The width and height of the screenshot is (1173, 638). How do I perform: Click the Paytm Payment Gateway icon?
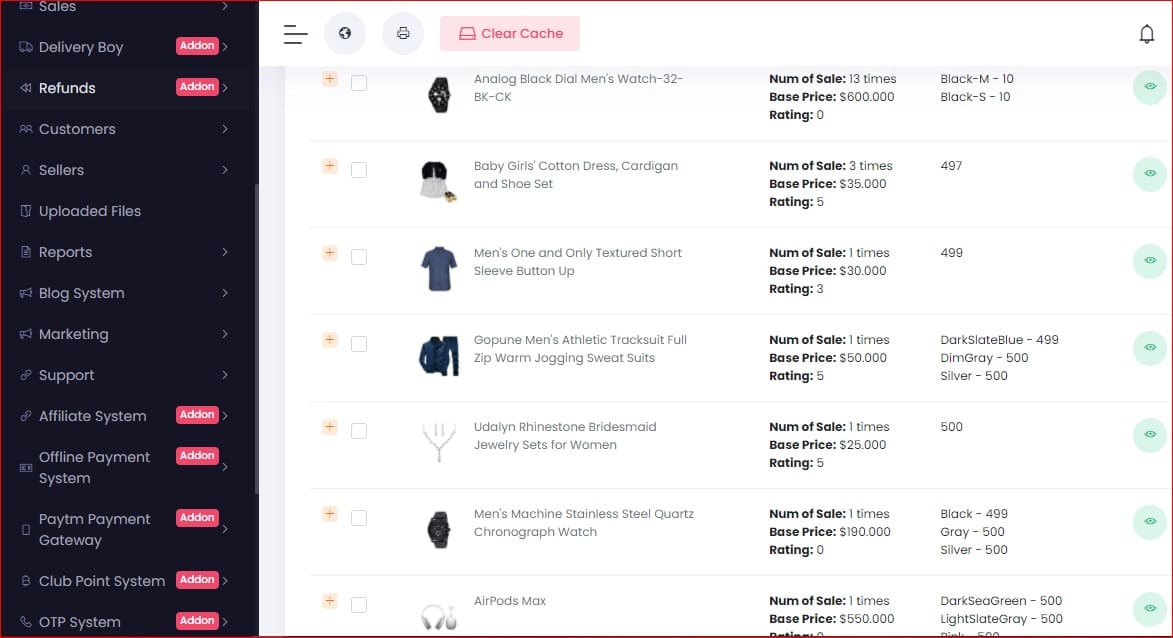pos(25,530)
